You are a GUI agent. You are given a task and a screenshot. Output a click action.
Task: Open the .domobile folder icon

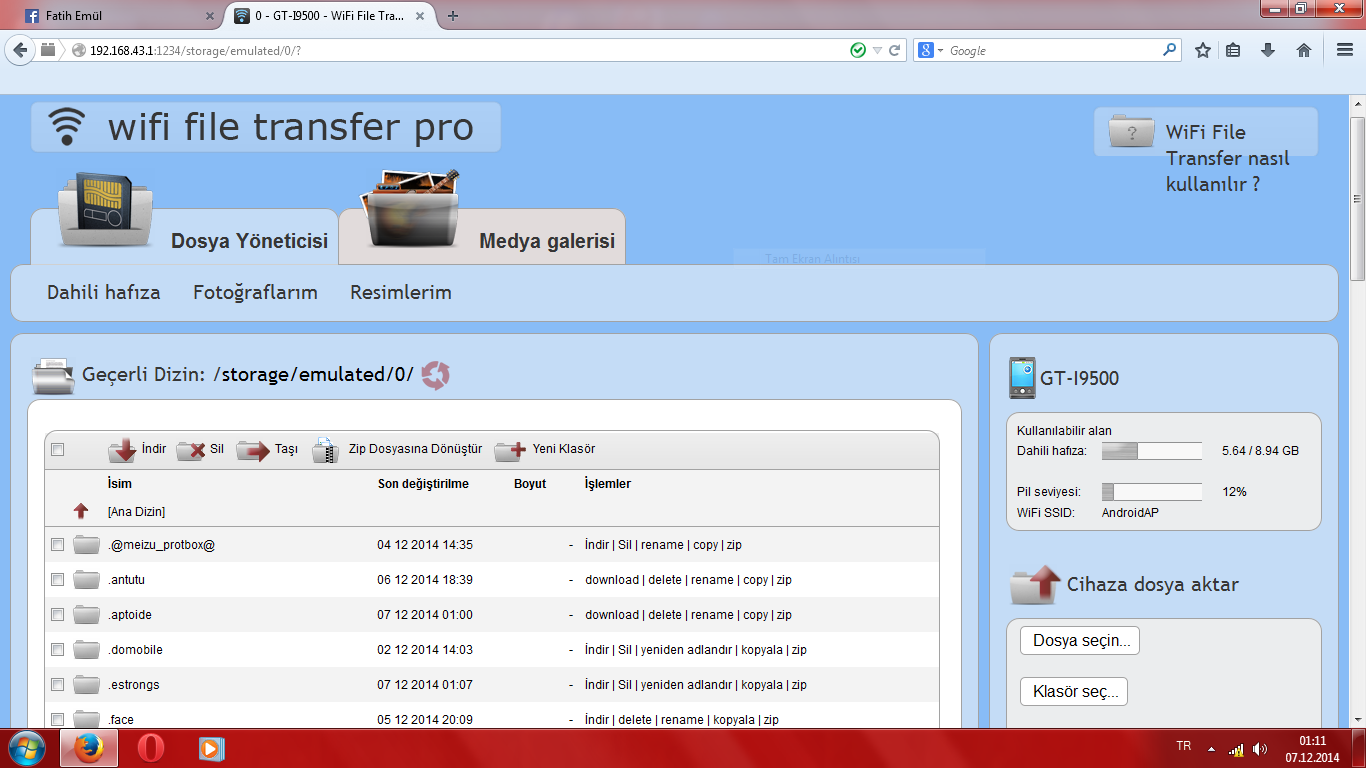click(87, 650)
